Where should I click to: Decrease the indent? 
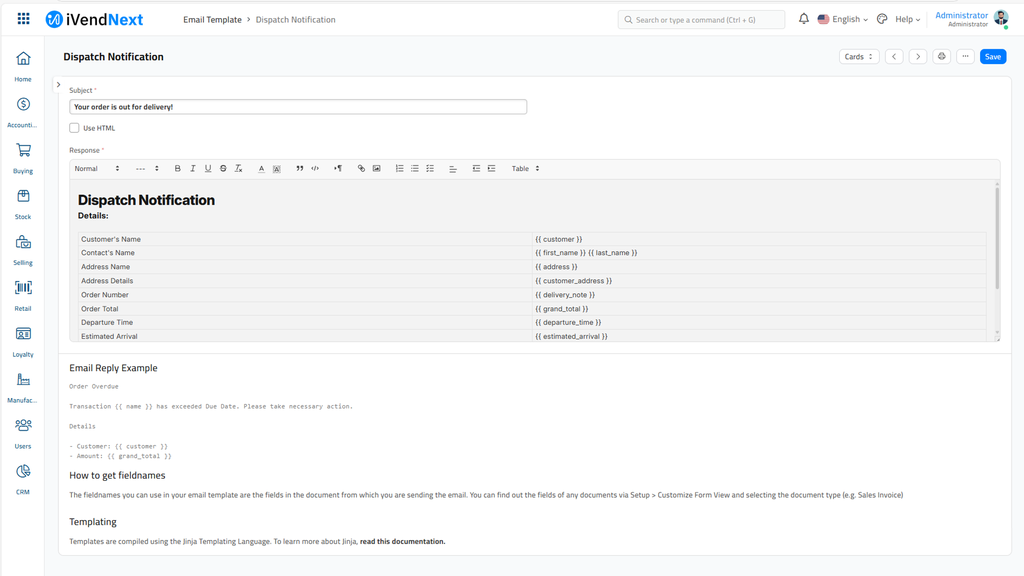pyautogui.click(x=476, y=168)
